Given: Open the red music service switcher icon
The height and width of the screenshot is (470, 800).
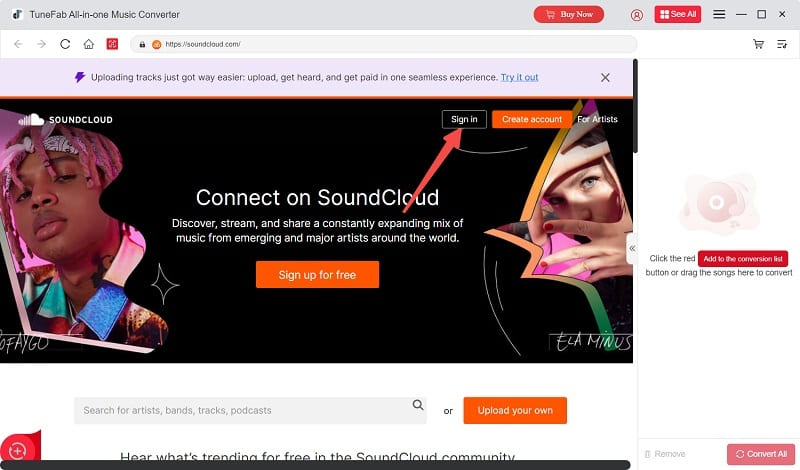Looking at the screenshot, I should [112, 44].
